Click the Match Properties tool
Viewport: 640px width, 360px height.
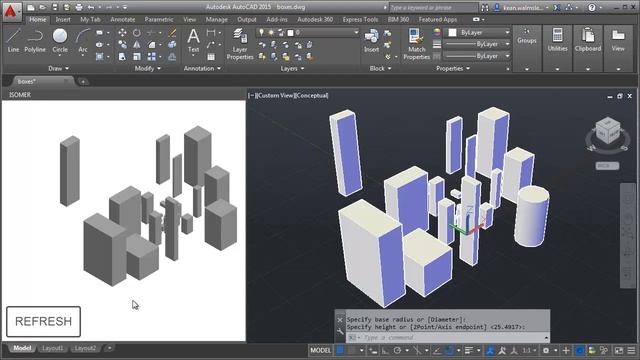point(416,44)
